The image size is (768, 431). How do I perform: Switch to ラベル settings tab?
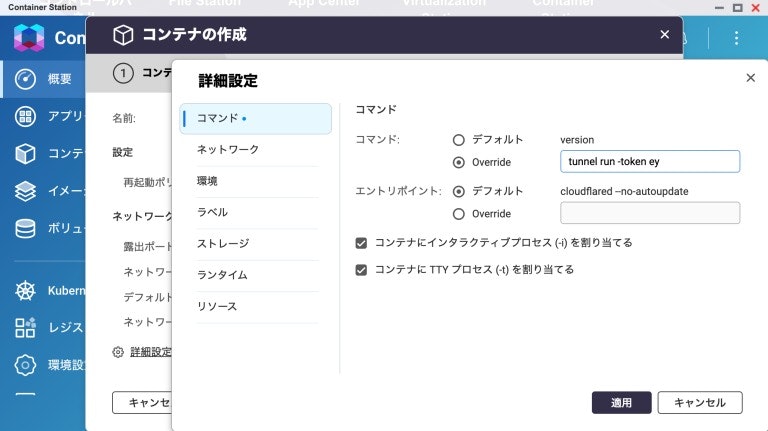(258, 213)
